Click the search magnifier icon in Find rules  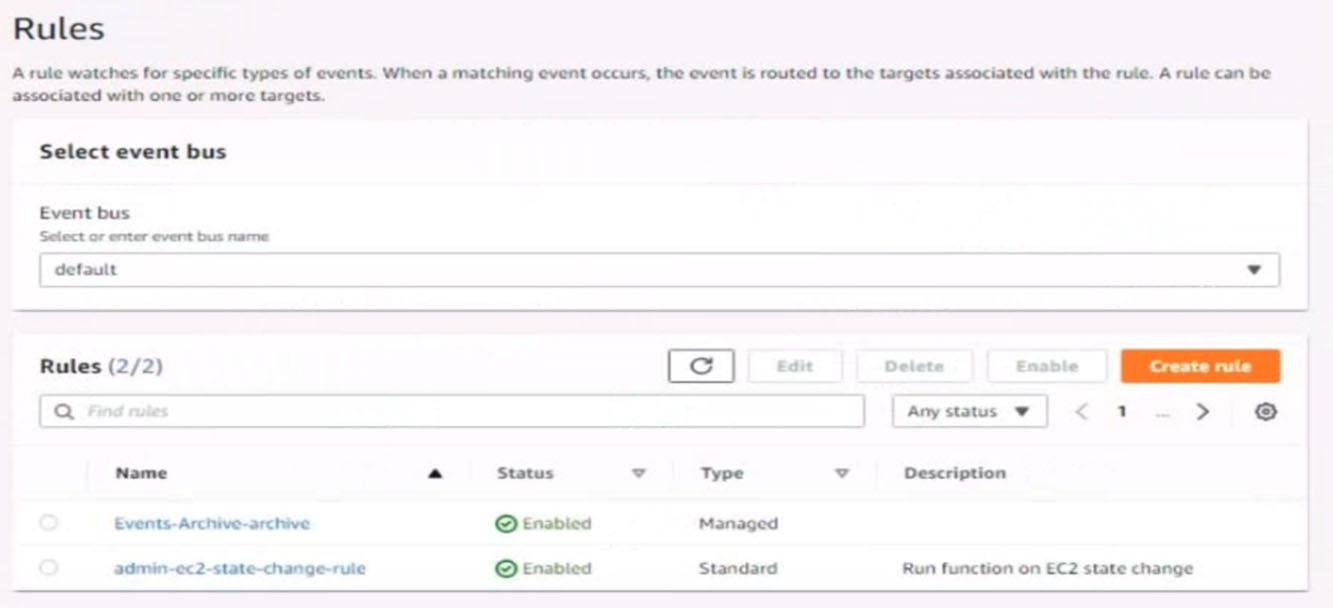click(x=65, y=412)
